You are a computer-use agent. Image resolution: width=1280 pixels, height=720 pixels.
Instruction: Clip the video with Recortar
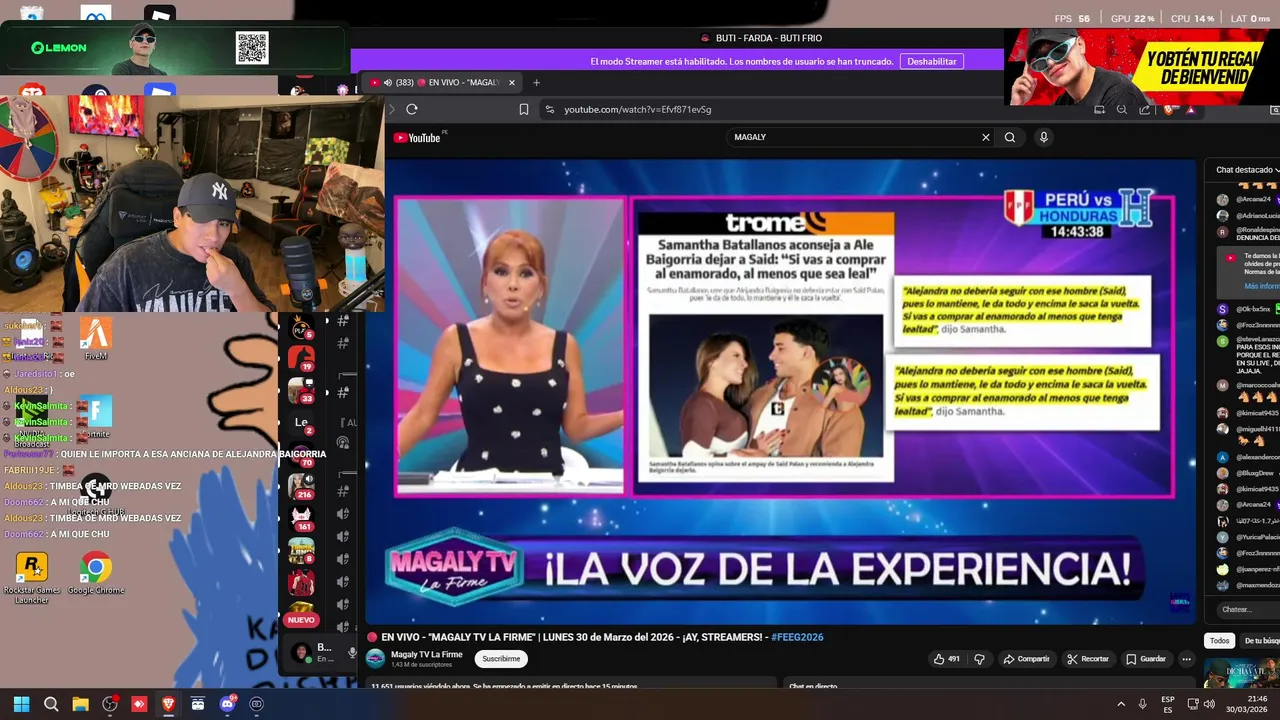(1087, 659)
